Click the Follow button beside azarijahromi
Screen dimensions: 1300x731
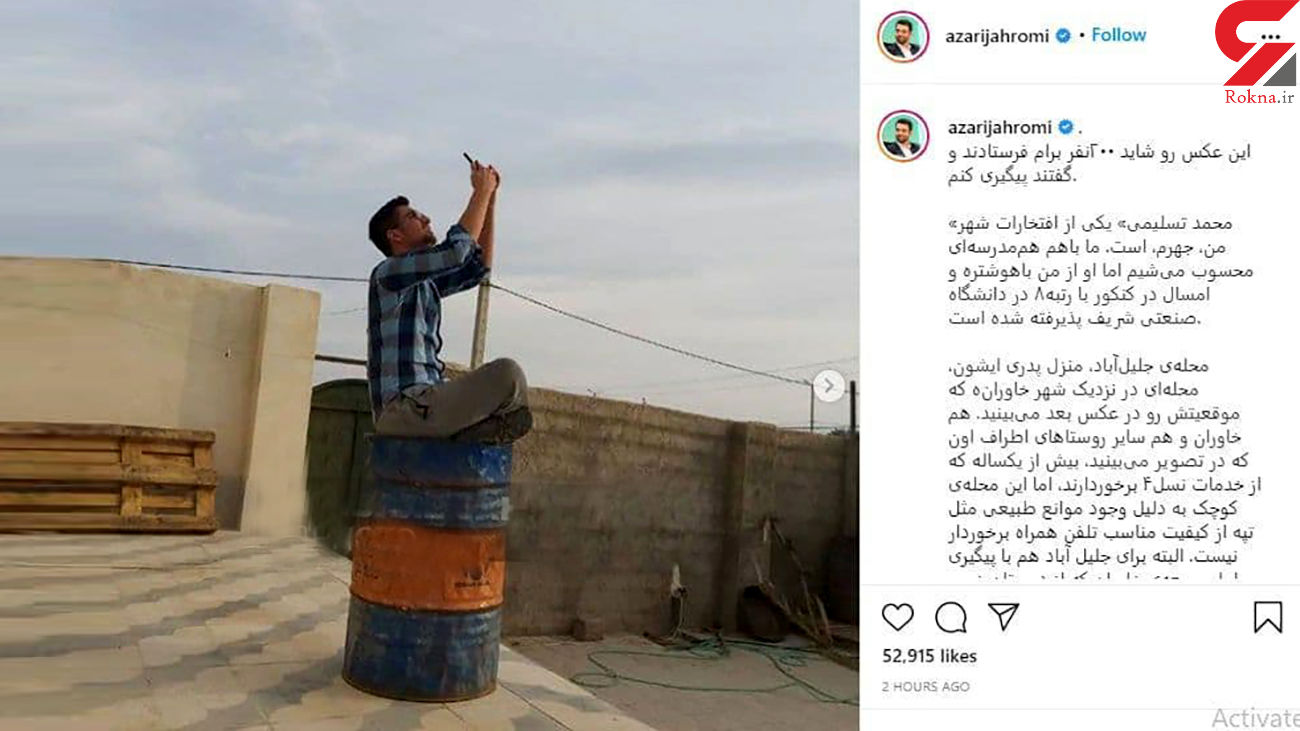click(1118, 35)
